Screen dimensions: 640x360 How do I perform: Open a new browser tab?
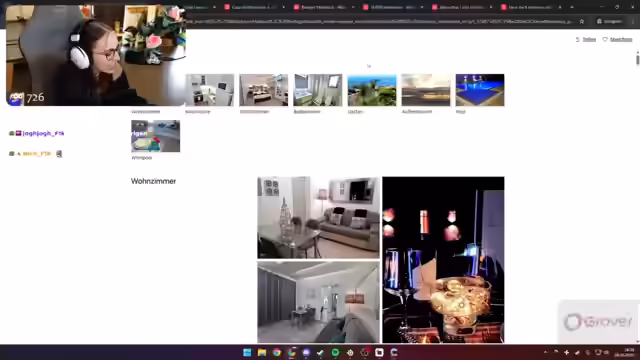pos(572,7)
